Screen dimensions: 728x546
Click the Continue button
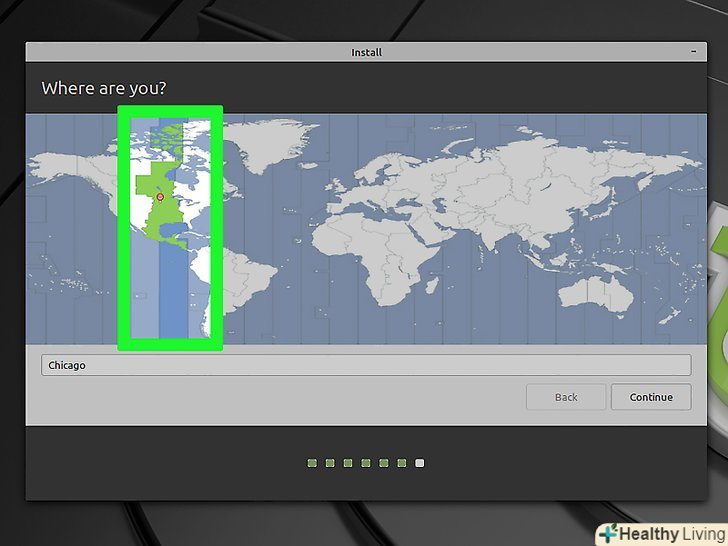point(651,397)
